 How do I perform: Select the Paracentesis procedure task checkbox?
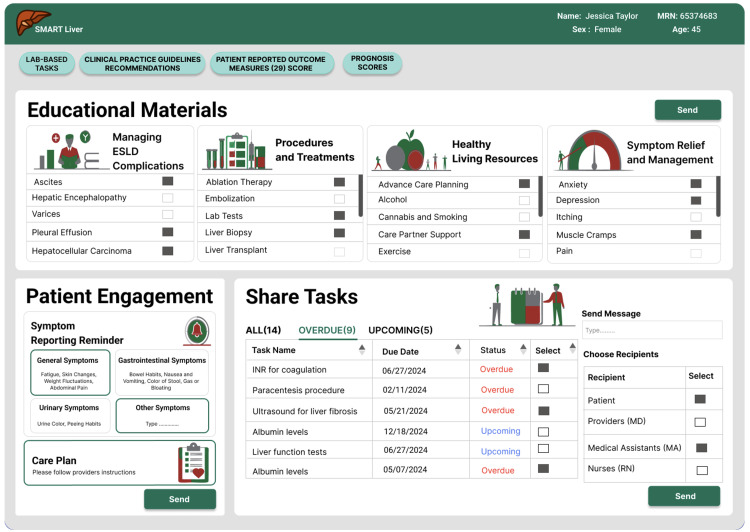(x=543, y=388)
